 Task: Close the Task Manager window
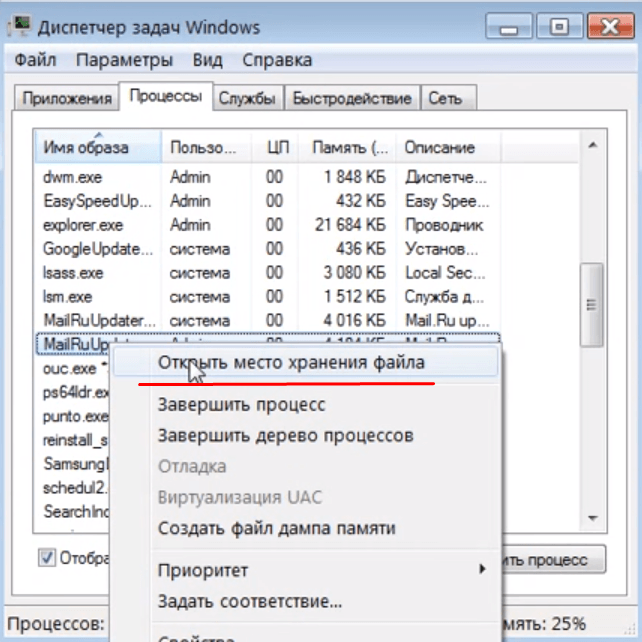[x=611, y=26]
